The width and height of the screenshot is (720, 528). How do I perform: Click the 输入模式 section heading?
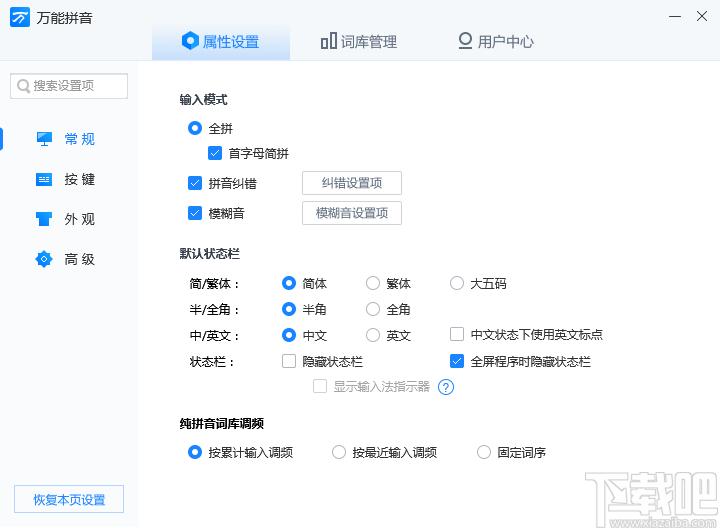pos(203,100)
